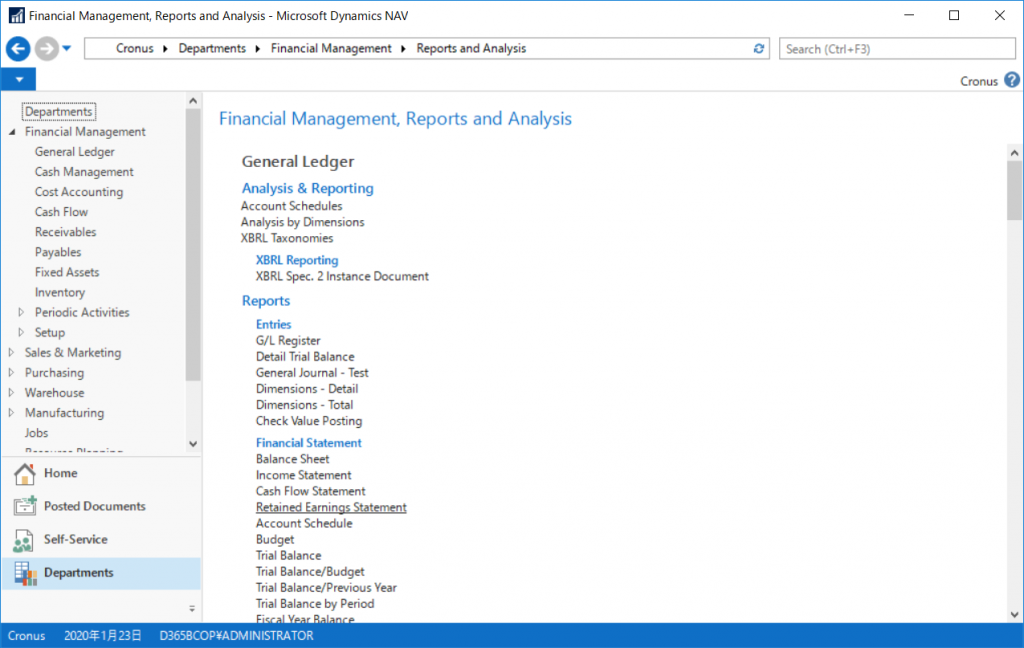Click the main content vertical scrollbar down arrow
1024x648 pixels.
1014,614
